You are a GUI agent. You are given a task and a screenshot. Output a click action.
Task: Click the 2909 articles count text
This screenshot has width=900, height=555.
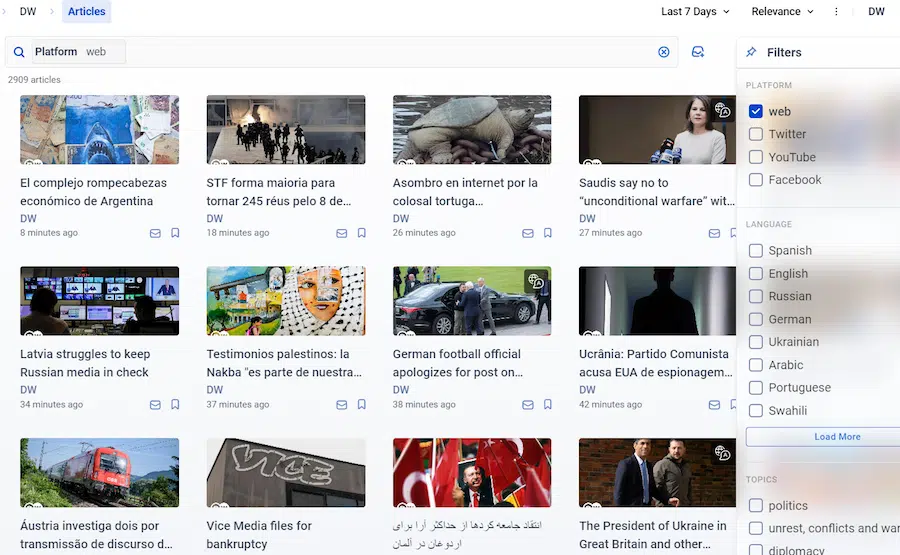click(x=34, y=80)
